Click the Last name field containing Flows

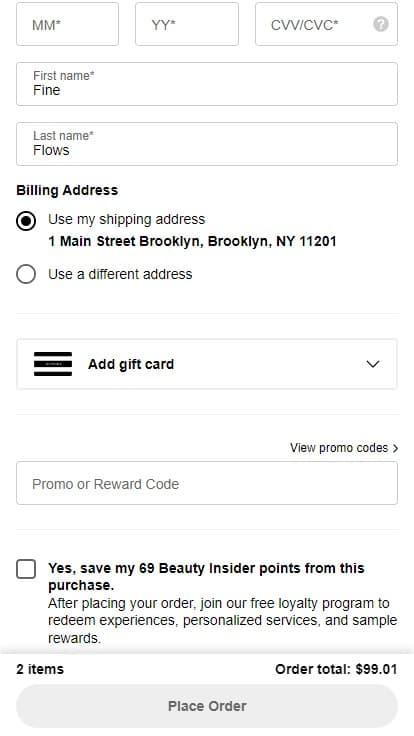click(x=207, y=144)
